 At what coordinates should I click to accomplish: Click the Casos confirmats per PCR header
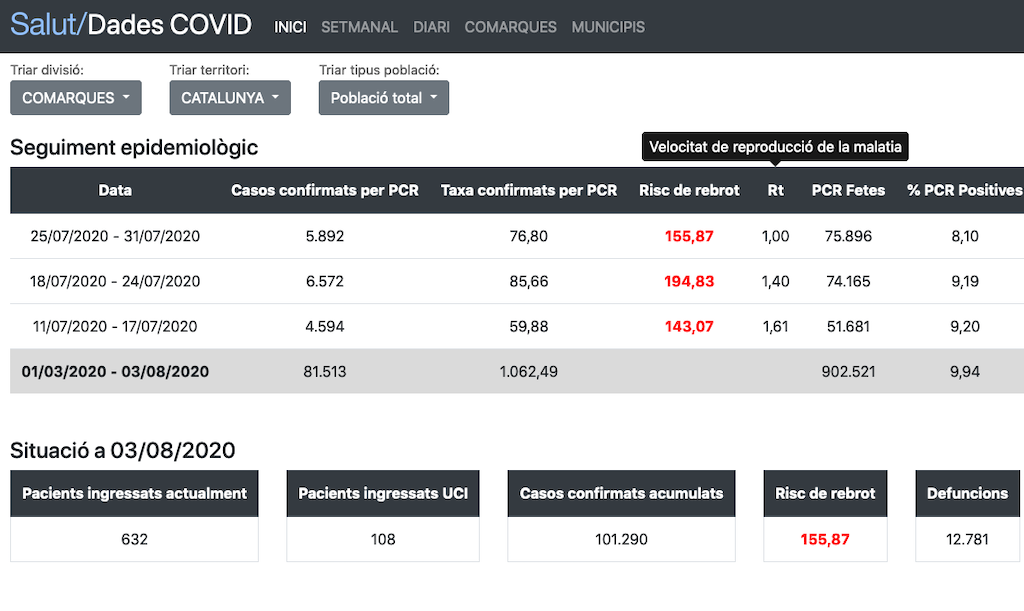(x=324, y=190)
